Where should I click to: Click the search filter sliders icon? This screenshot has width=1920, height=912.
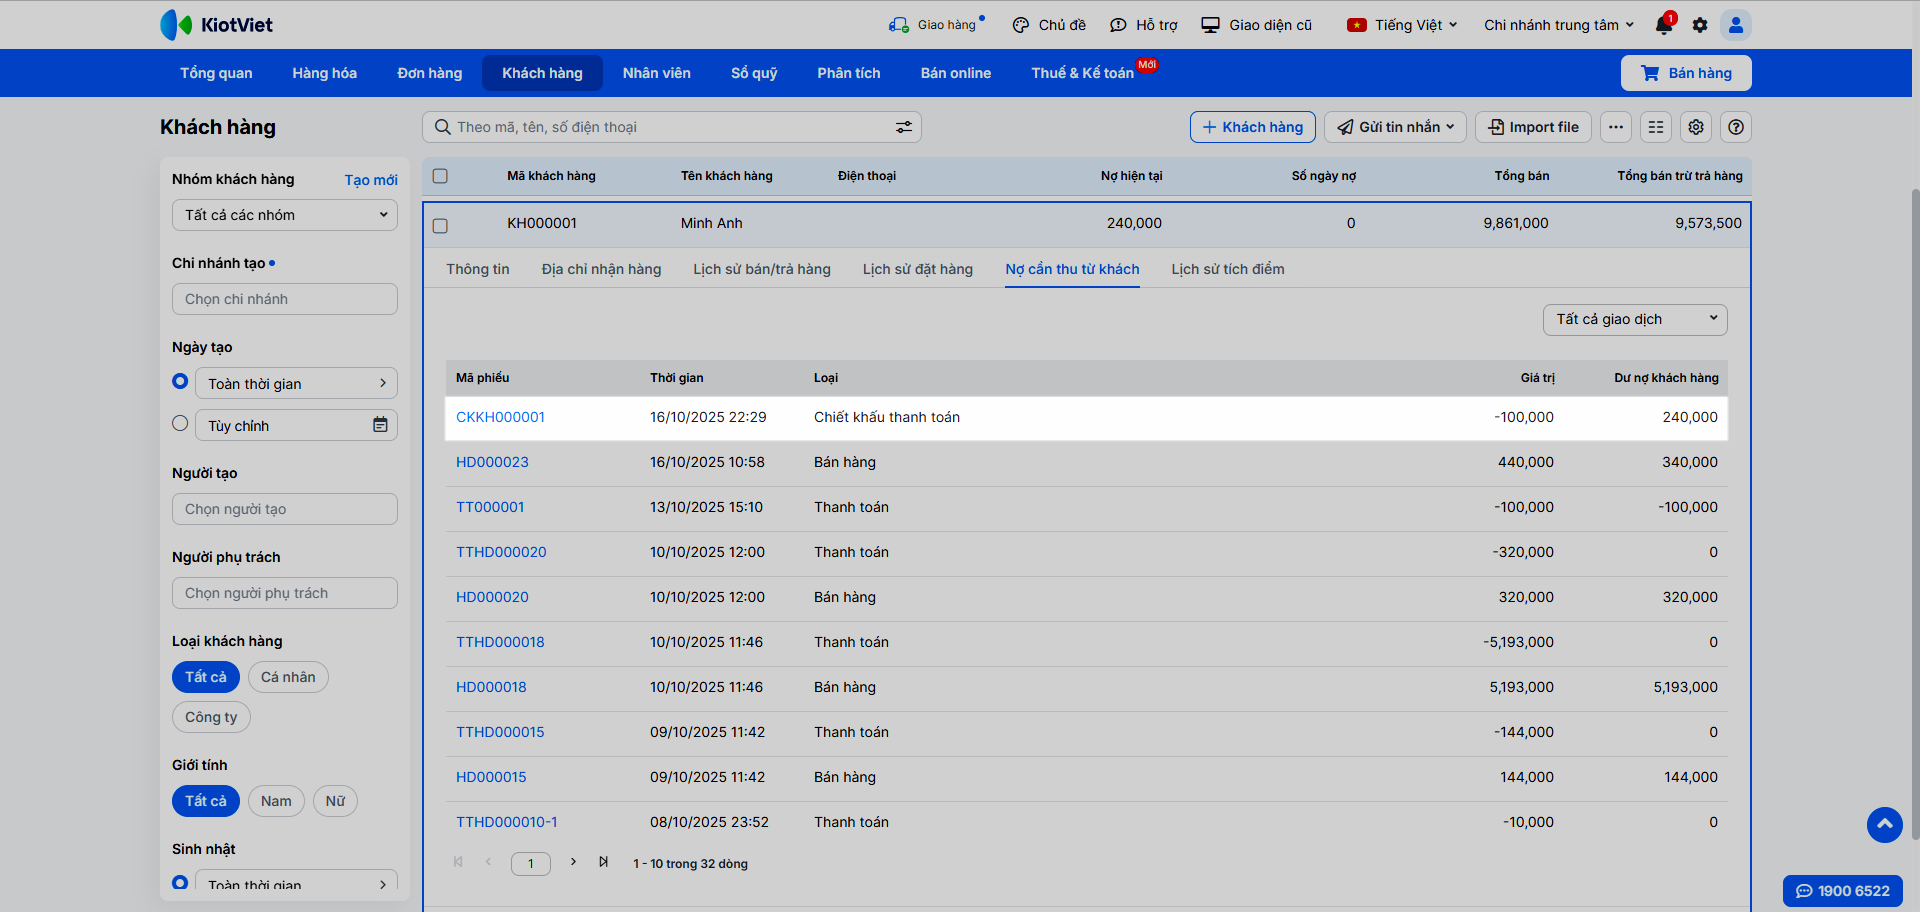click(x=903, y=127)
